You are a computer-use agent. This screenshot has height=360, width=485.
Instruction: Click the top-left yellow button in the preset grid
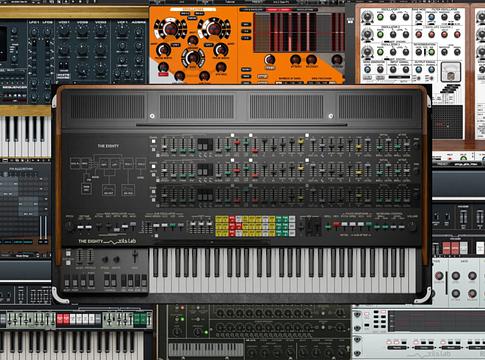219,219
